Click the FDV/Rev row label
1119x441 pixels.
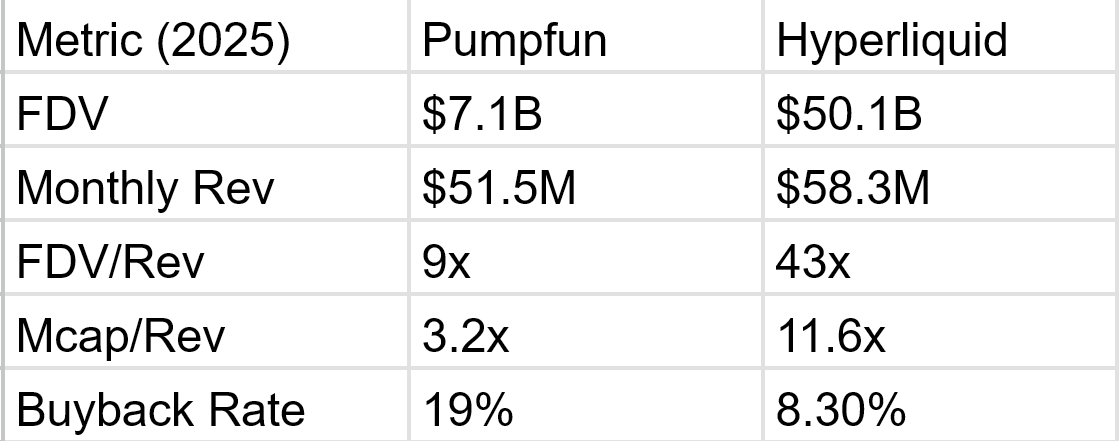110,263
